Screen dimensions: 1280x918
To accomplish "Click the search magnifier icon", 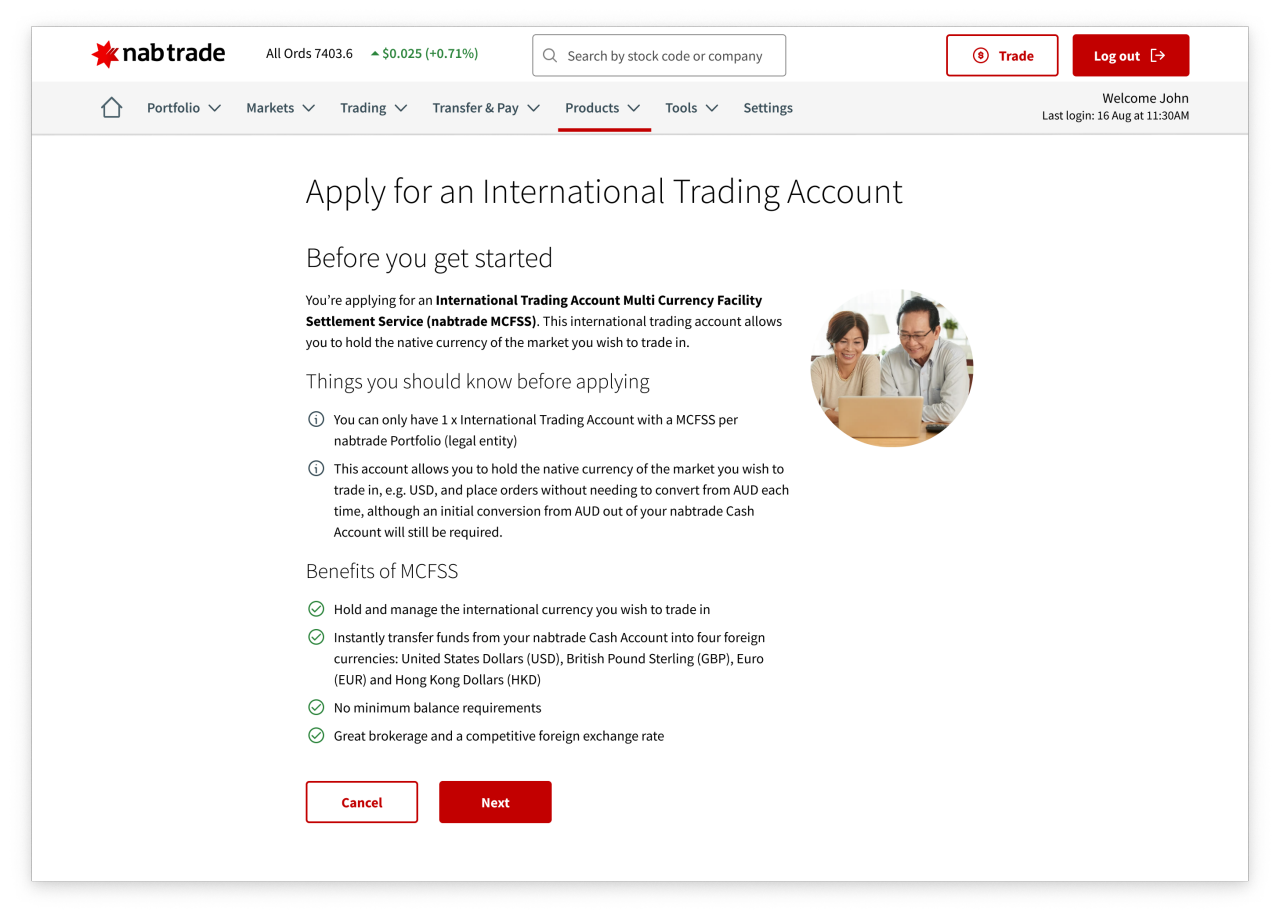I will [550, 56].
